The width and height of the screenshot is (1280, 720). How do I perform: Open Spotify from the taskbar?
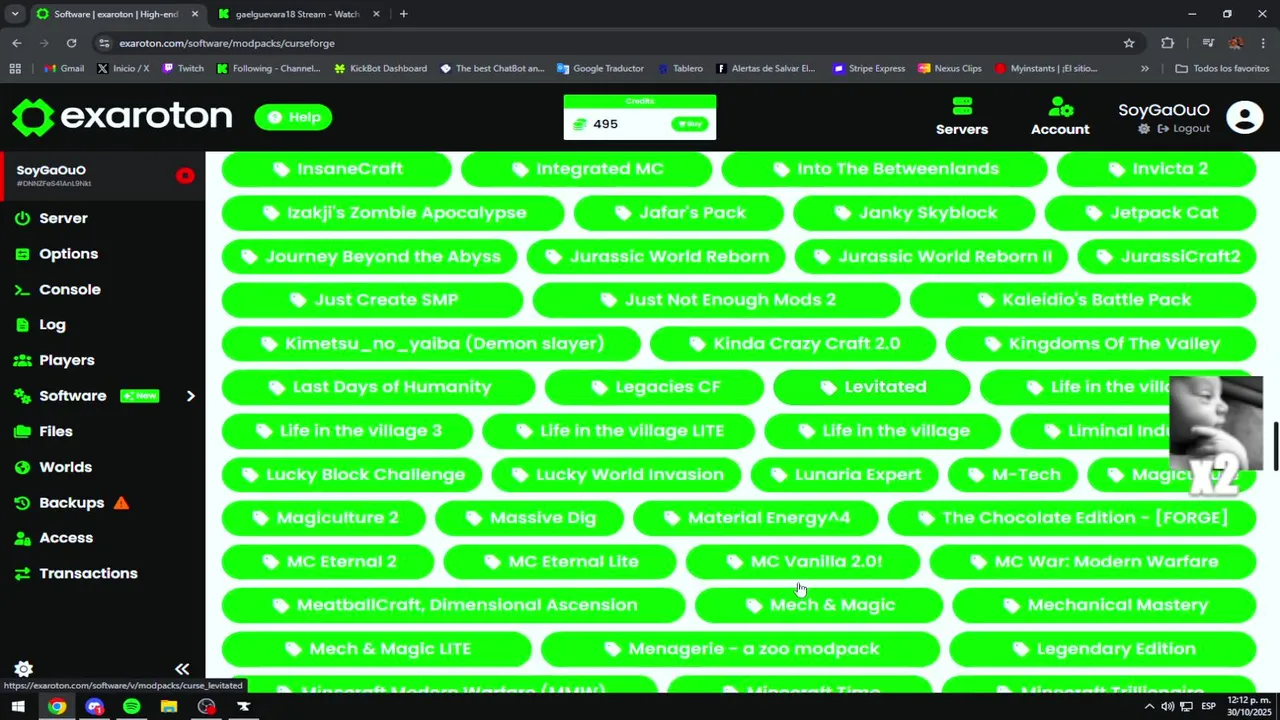click(131, 707)
